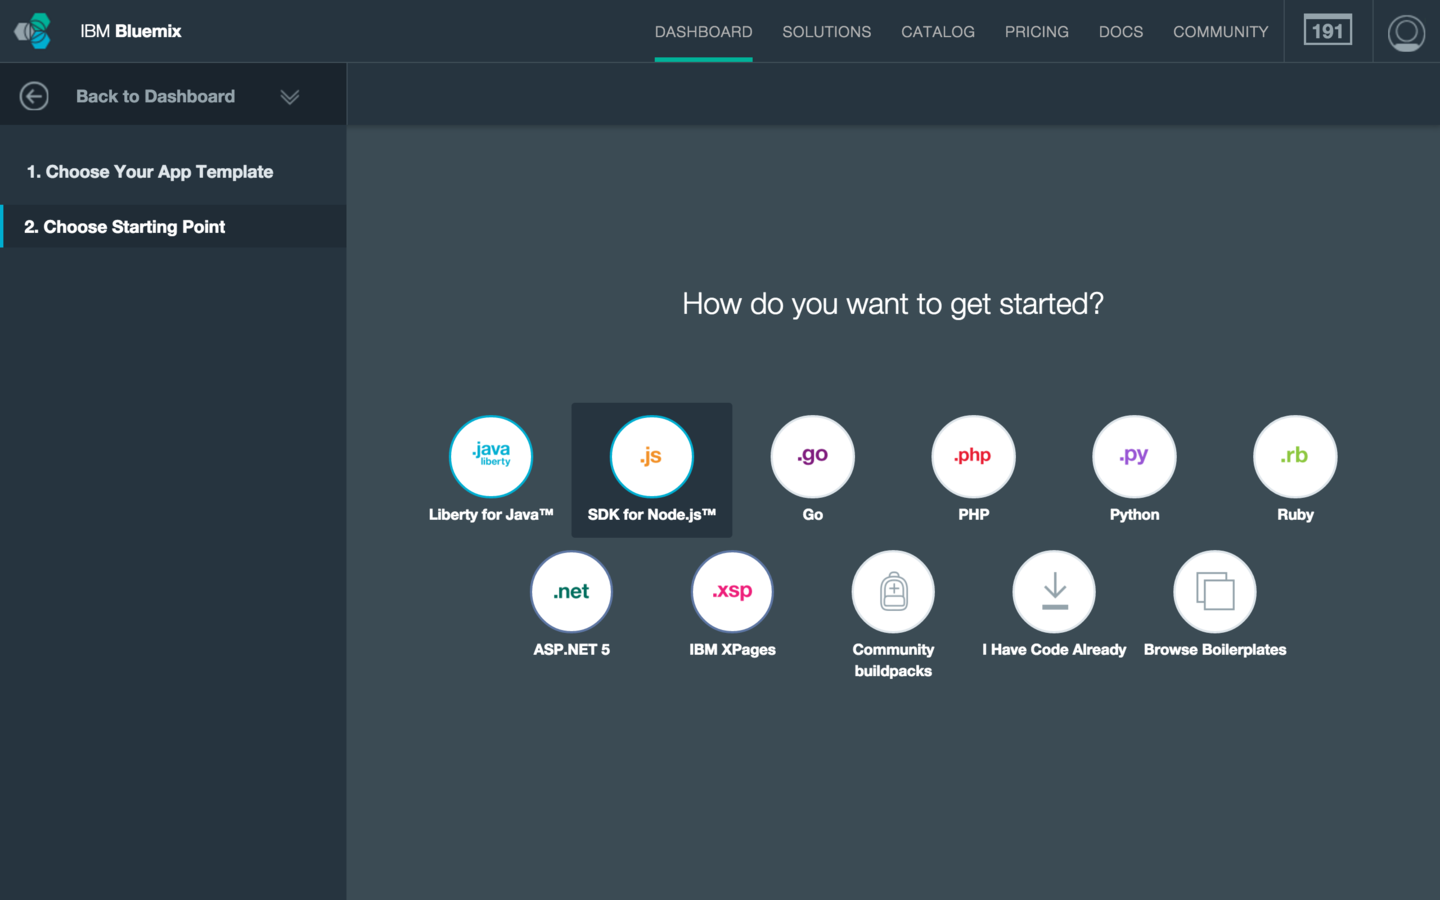Pick the ASP.NET 5 icon
Image resolution: width=1440 pixels, height=900 pixels.
pyautogui.click(x=572, y=592)
